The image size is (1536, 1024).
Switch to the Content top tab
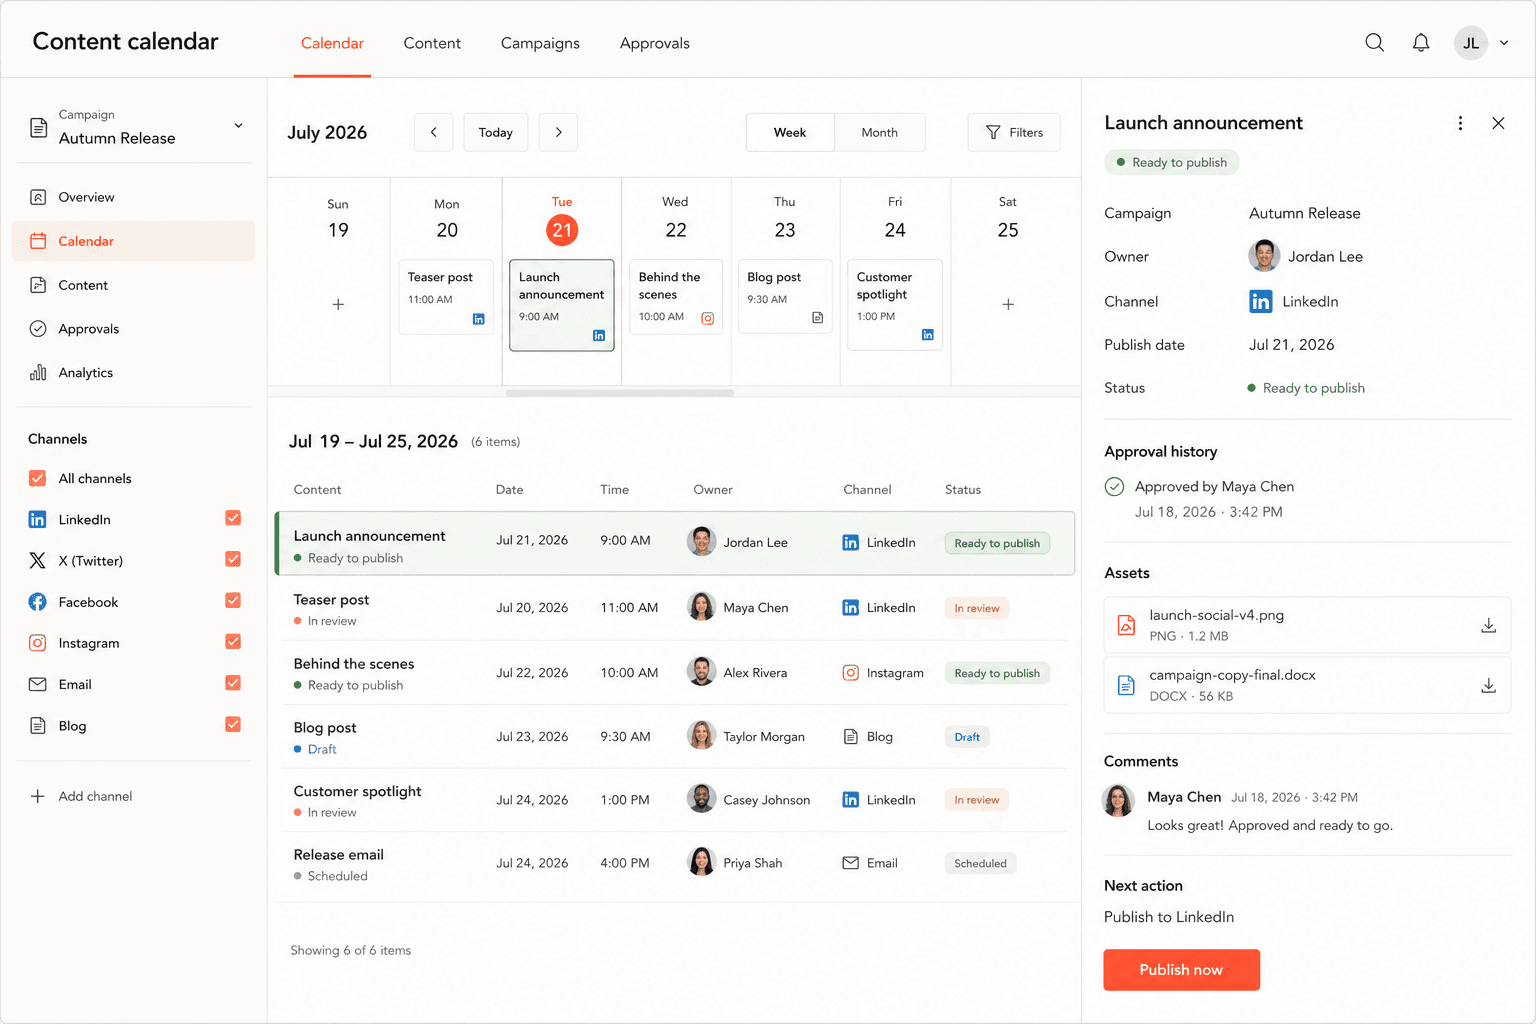pyautogui.click(x=432, y=43)
